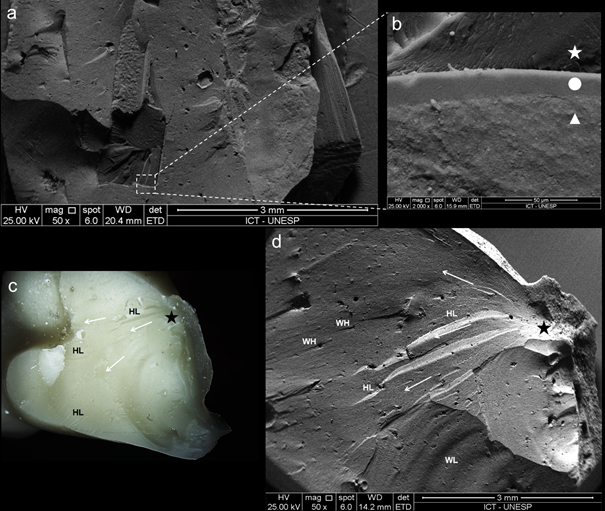Click the 20.4 mm WD value in panel a

[x=121, y=219]
